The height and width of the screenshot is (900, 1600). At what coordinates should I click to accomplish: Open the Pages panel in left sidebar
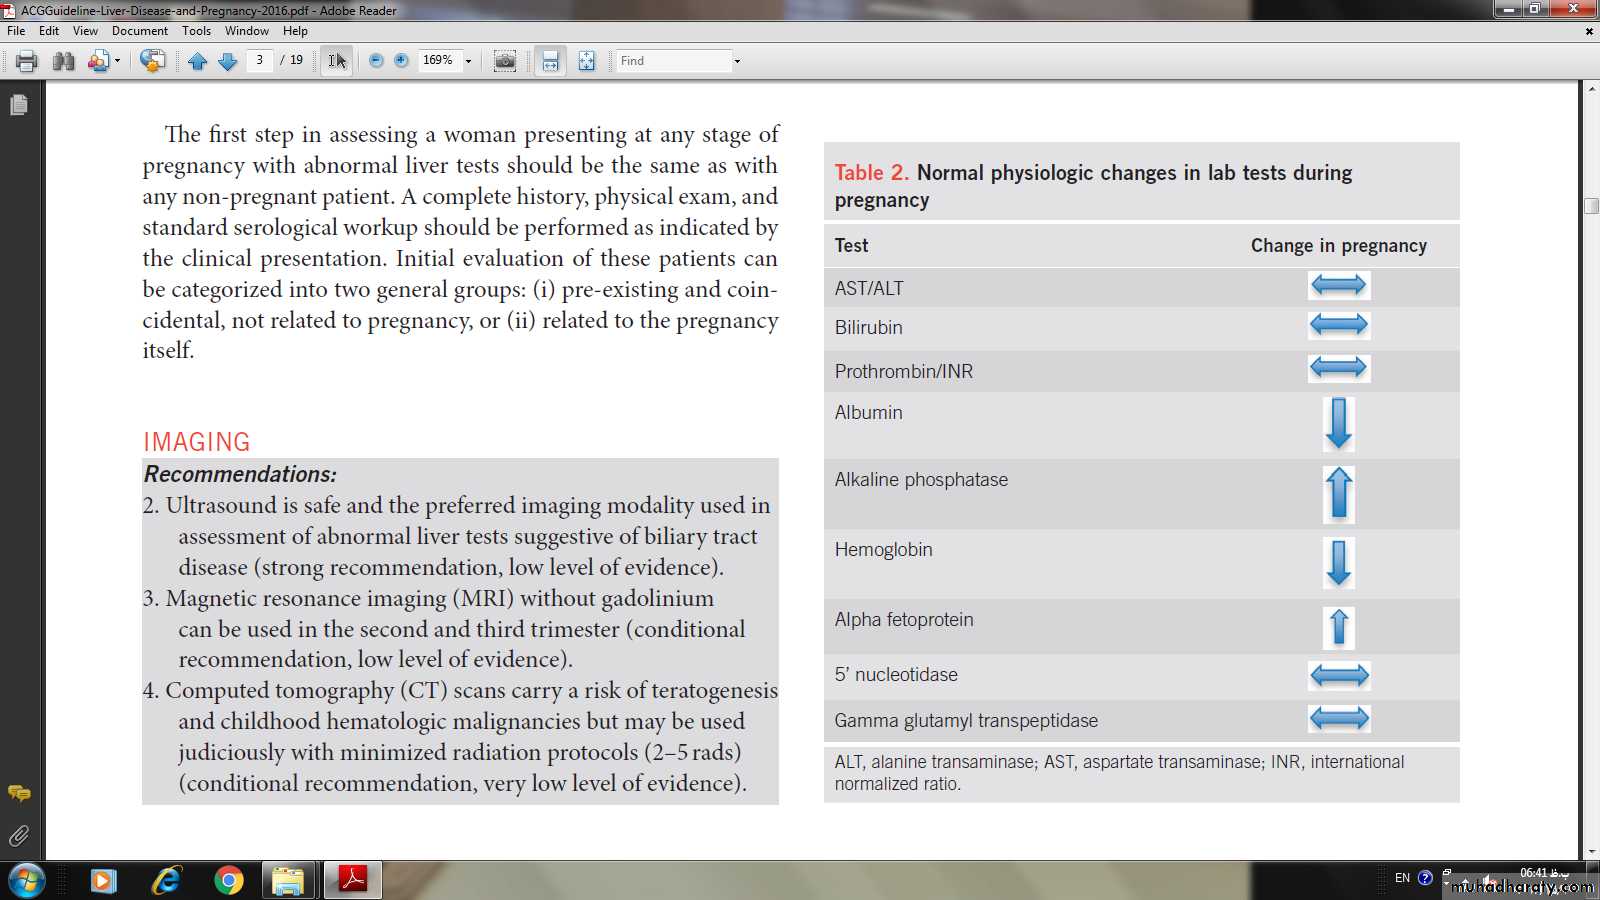(19, 105)
